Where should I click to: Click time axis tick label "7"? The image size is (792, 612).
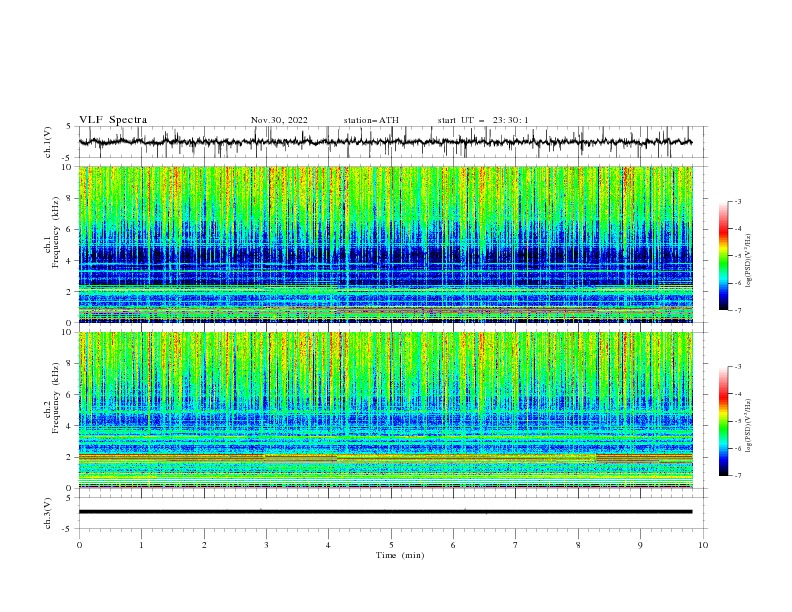[x=516, y=545]
